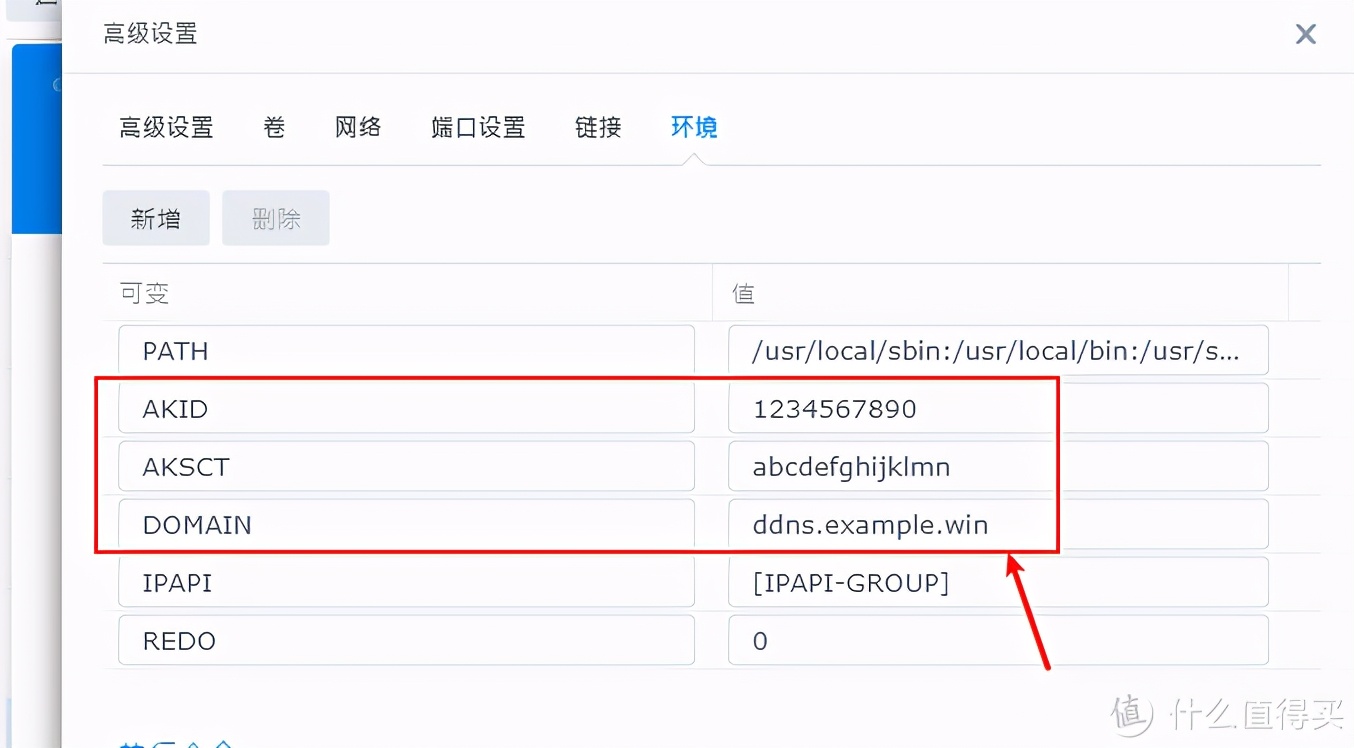This screenshot has width=1354, height=748.
Task: Select the currently active 环境 tab
Action: (693, 127)
